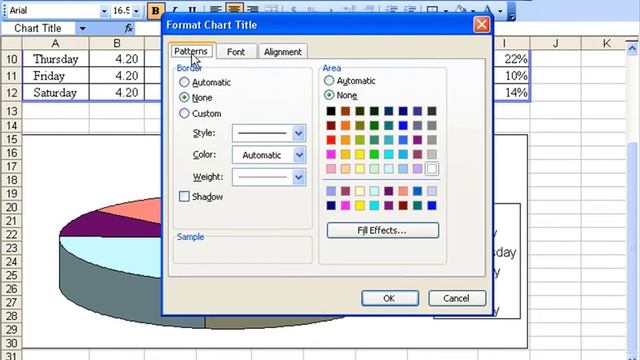Open the border Style dropdown
Screen dimensions: 640x360
click(x=299, y=133)
